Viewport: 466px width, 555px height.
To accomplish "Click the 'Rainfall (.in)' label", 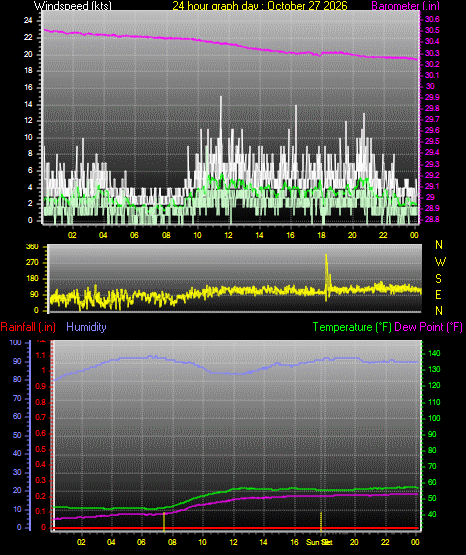I will tap(28, 327).
